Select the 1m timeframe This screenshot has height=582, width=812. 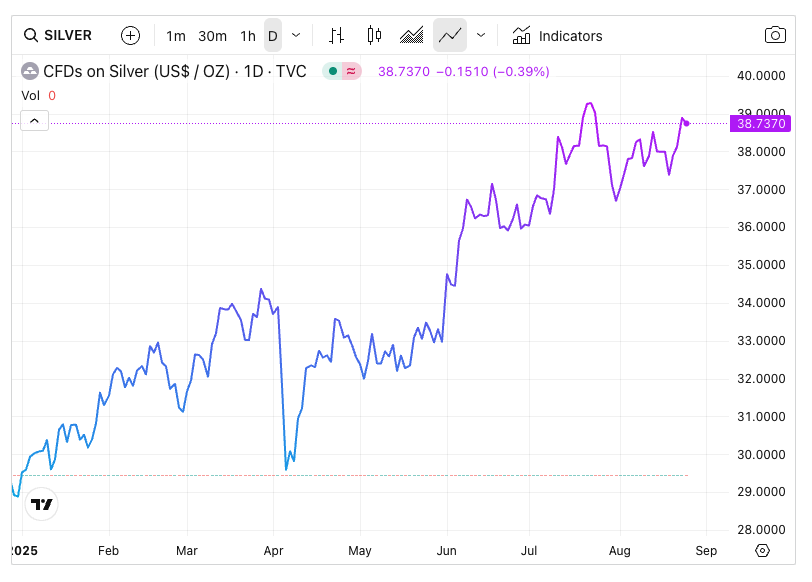click(176, 36)
